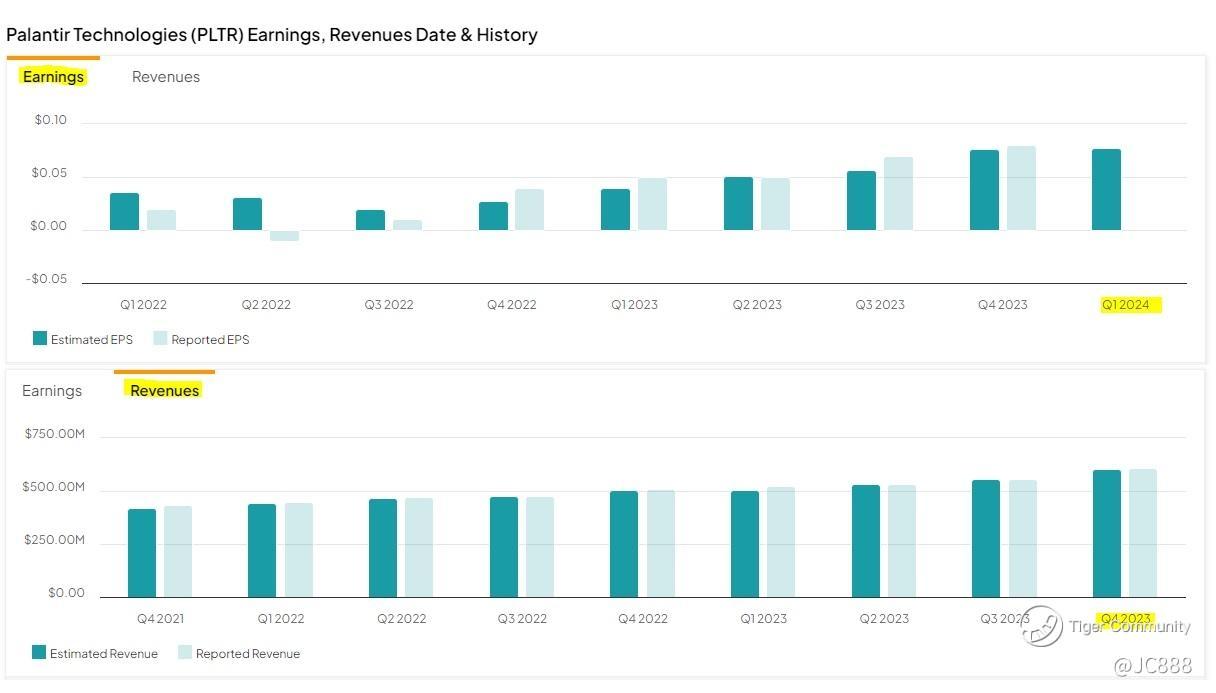Click the Q4 2022 reported revenue bar
This screenshot has height=693, width=1216.
(x=661, y=544)
